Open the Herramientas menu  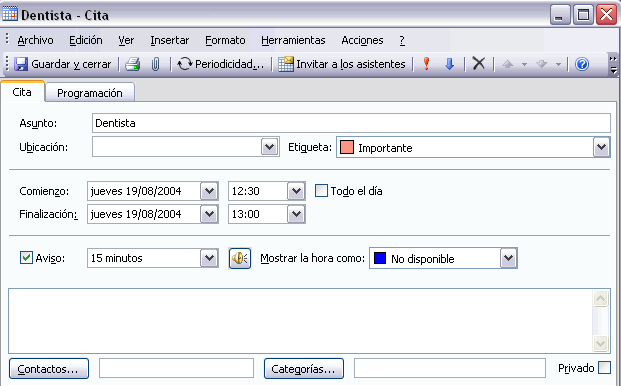pyautogui.click(x=293, y=40)
